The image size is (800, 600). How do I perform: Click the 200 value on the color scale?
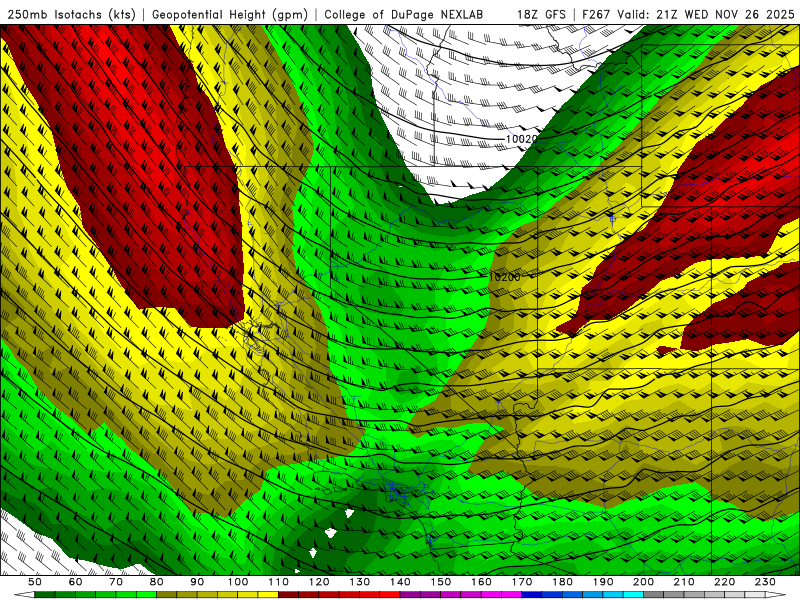[x=644, y=582]
